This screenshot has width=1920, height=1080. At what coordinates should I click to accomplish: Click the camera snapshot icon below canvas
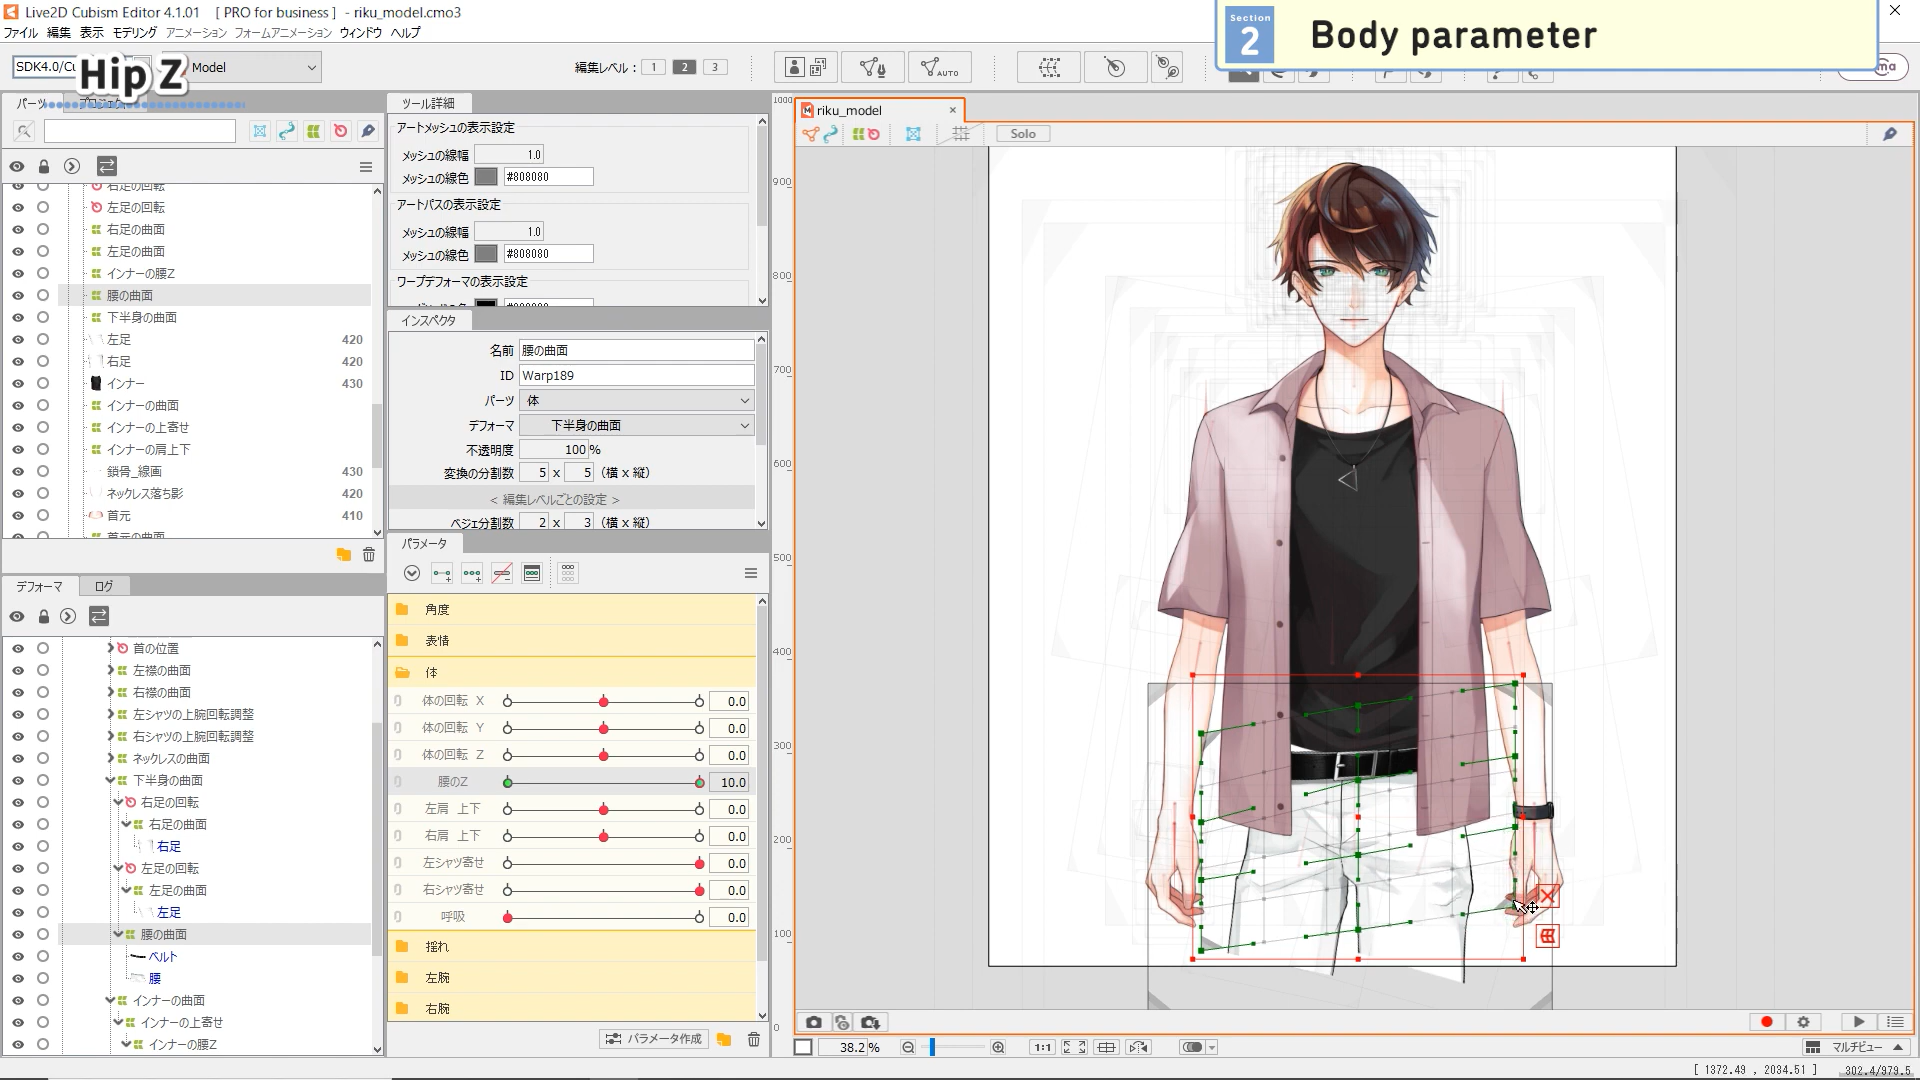tap(814, 1022)
